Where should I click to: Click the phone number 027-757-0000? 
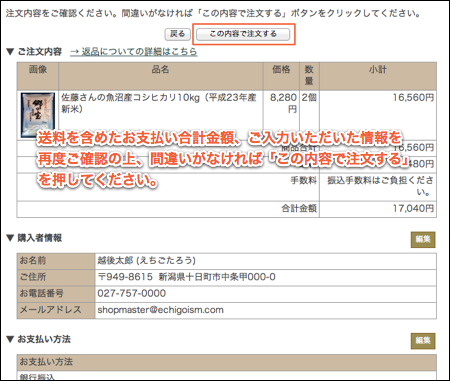coord(131,293)
